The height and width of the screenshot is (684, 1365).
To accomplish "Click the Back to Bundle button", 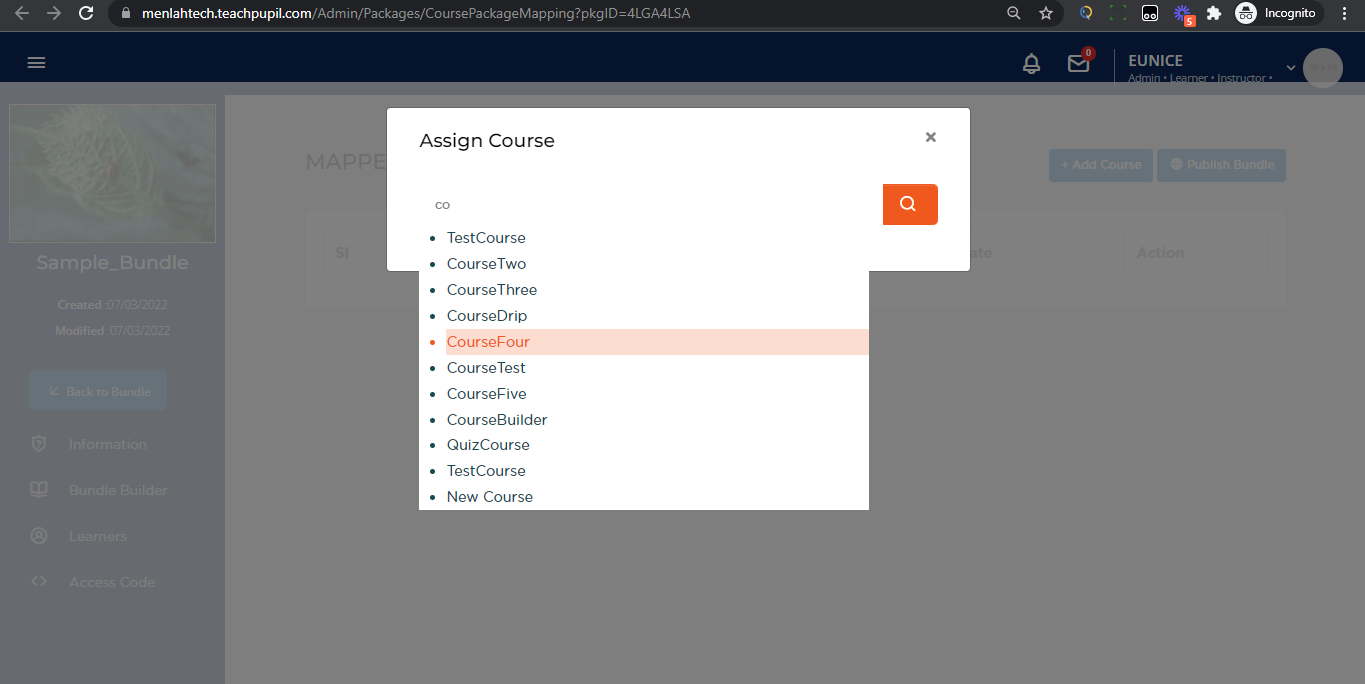I will [98, 391].
